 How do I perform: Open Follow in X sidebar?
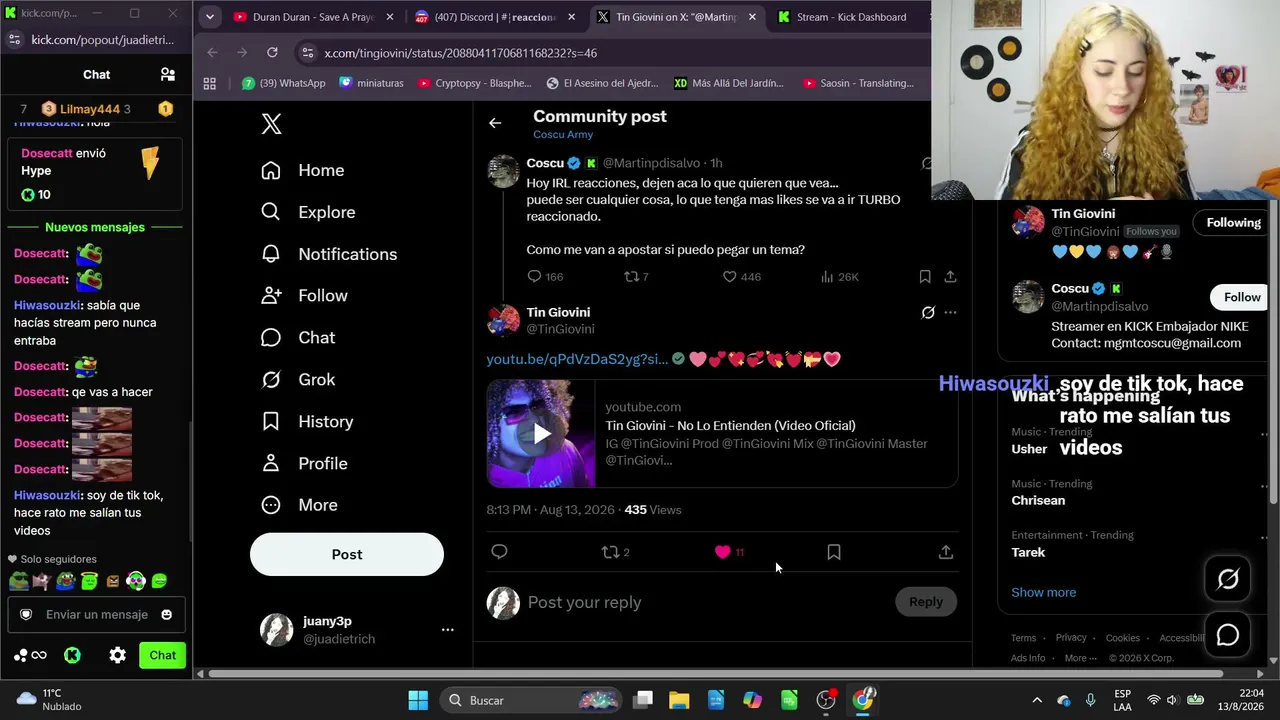pyautogui.click(x=304, y=296)
